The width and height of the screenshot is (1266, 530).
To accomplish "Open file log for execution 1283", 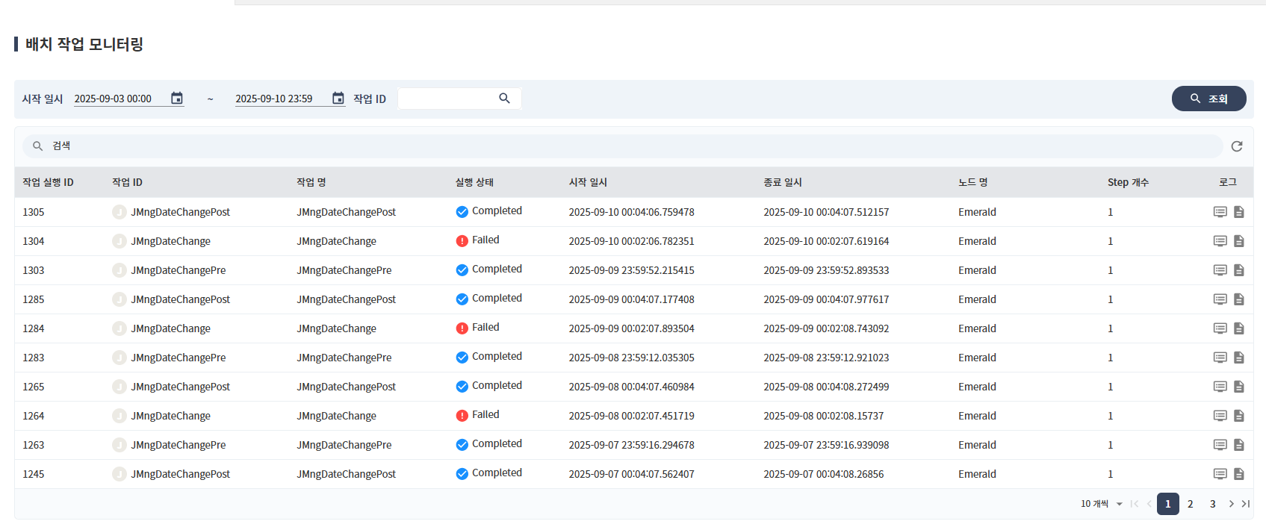I will [x=1239, y=357].
